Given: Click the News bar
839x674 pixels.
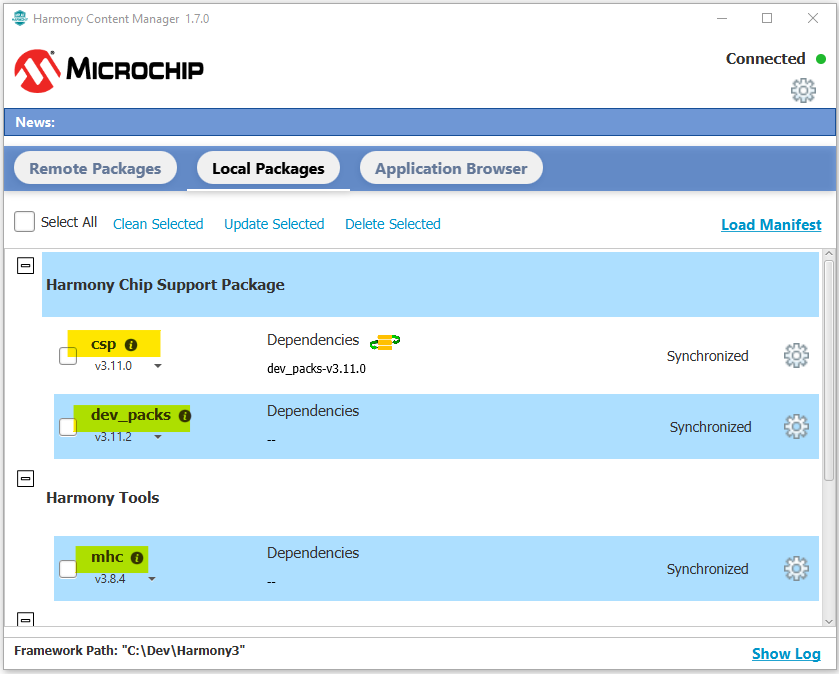Looking at the screenshot, I should (420, 122).
